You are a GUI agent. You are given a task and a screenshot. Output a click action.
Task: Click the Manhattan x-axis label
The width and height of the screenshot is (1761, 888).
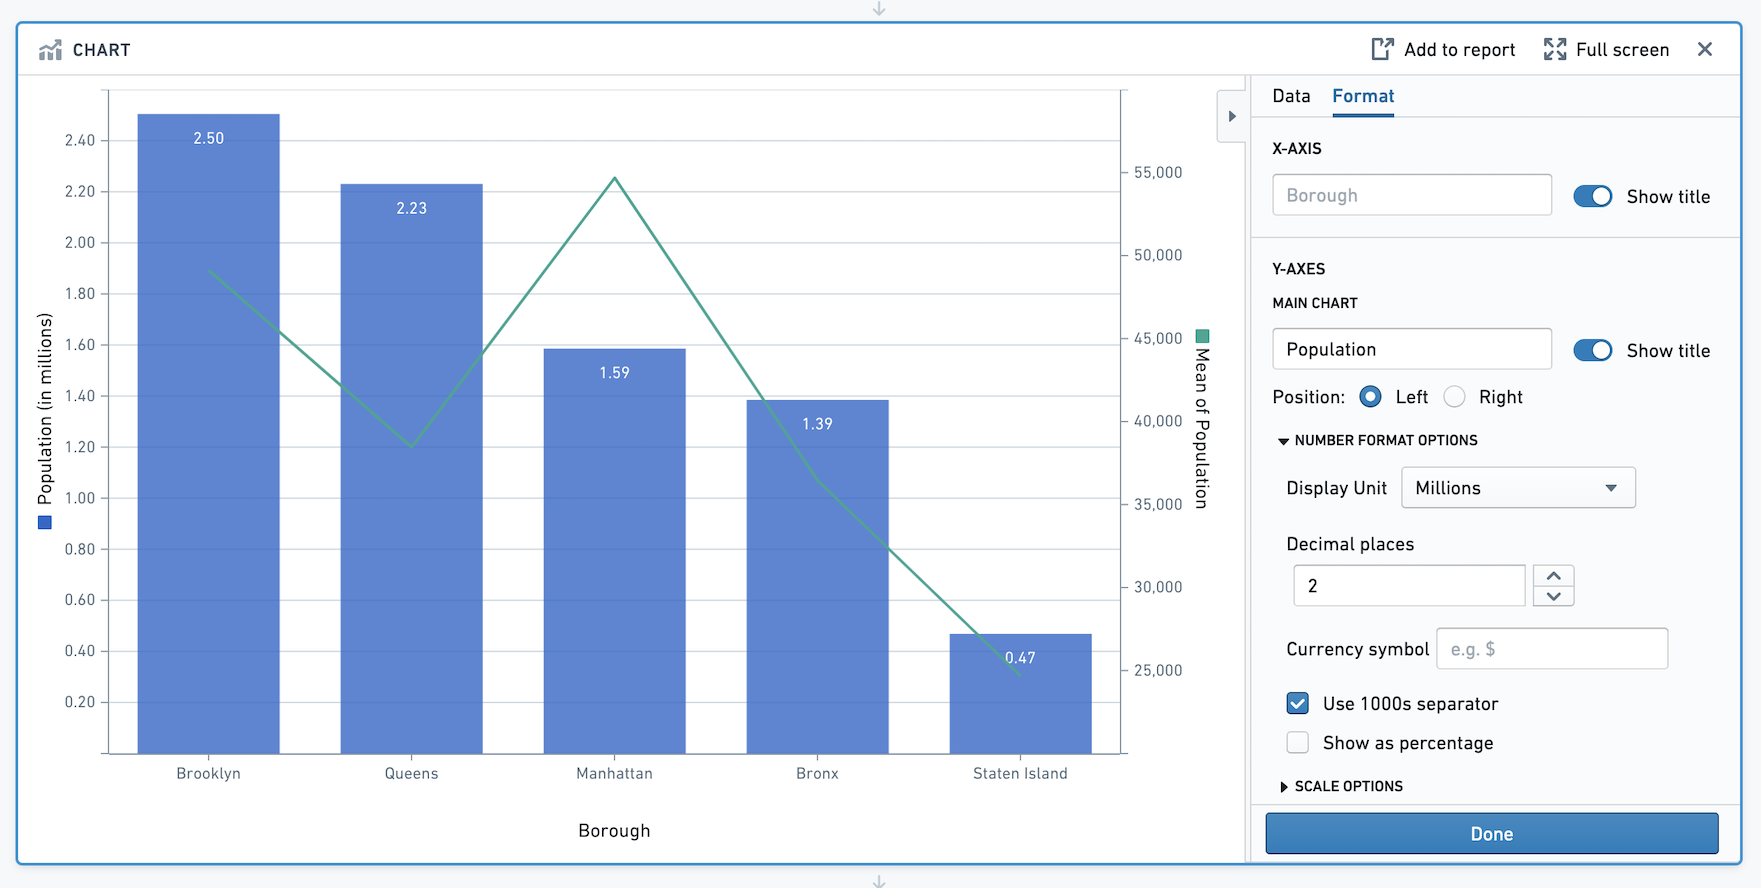(x=614, y=773)
